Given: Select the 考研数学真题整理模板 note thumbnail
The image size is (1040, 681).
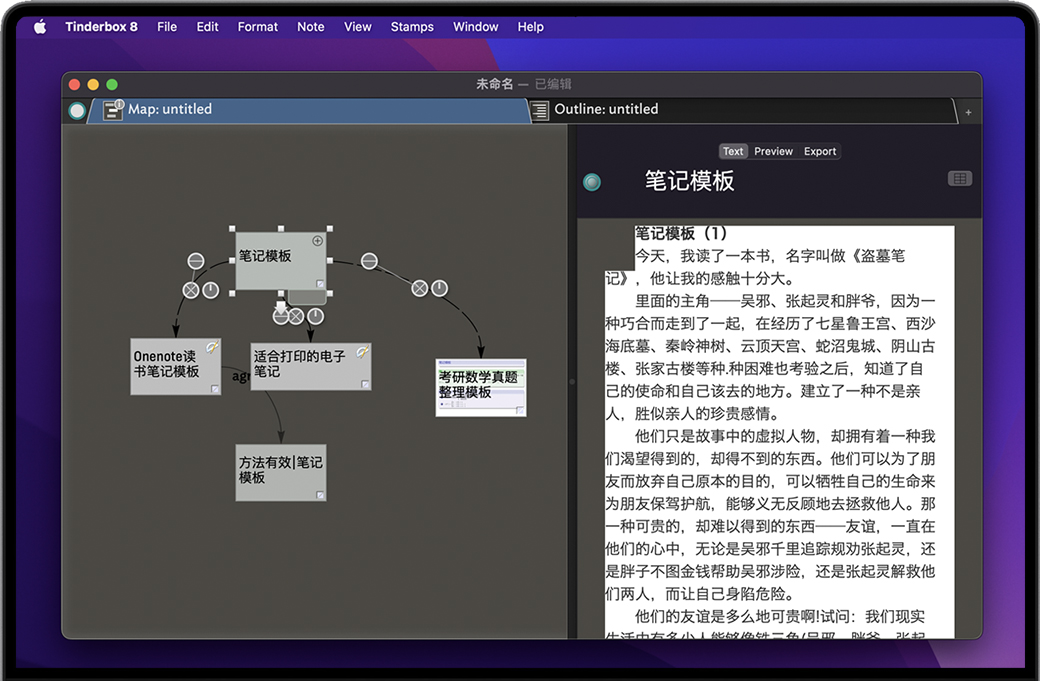Looking at the screenshot, I should [x=480, y=387].
